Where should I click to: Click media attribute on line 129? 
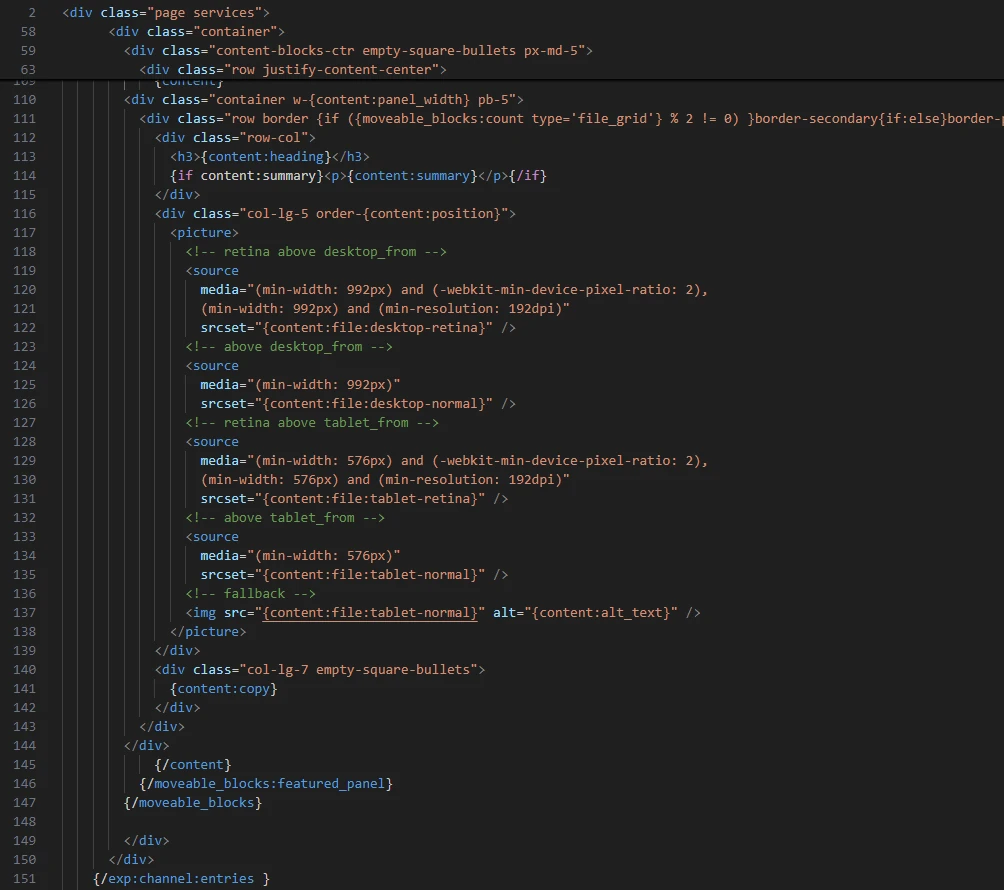(454, 460)
